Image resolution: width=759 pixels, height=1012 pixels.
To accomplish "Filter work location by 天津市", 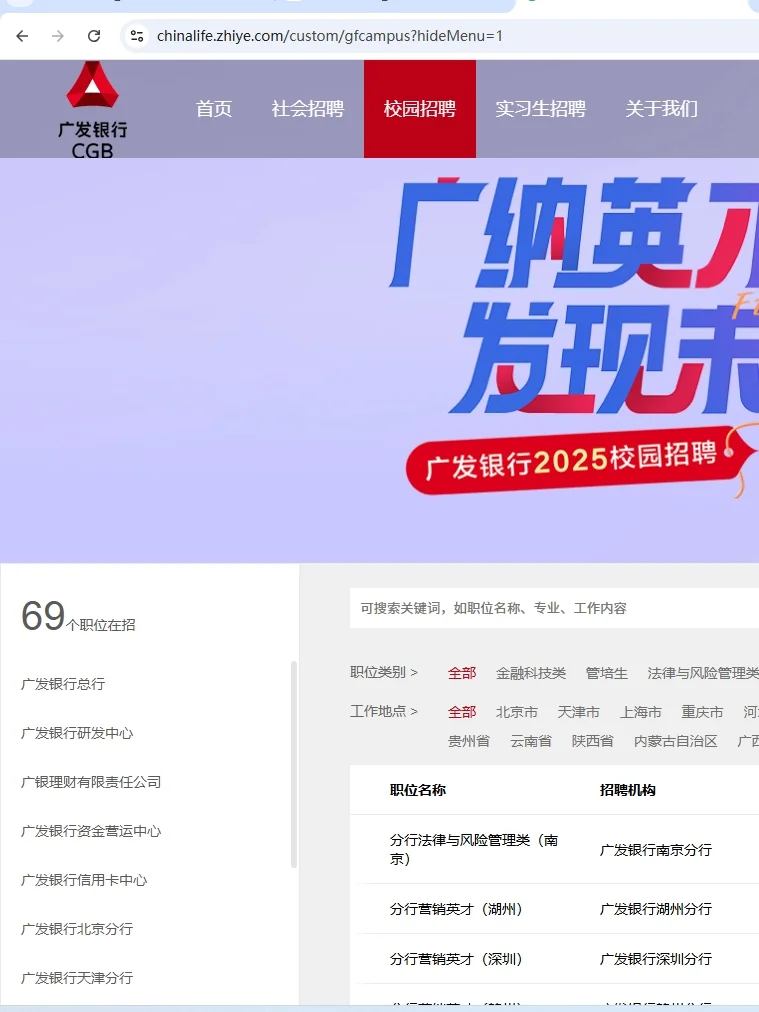I will 578,712.
